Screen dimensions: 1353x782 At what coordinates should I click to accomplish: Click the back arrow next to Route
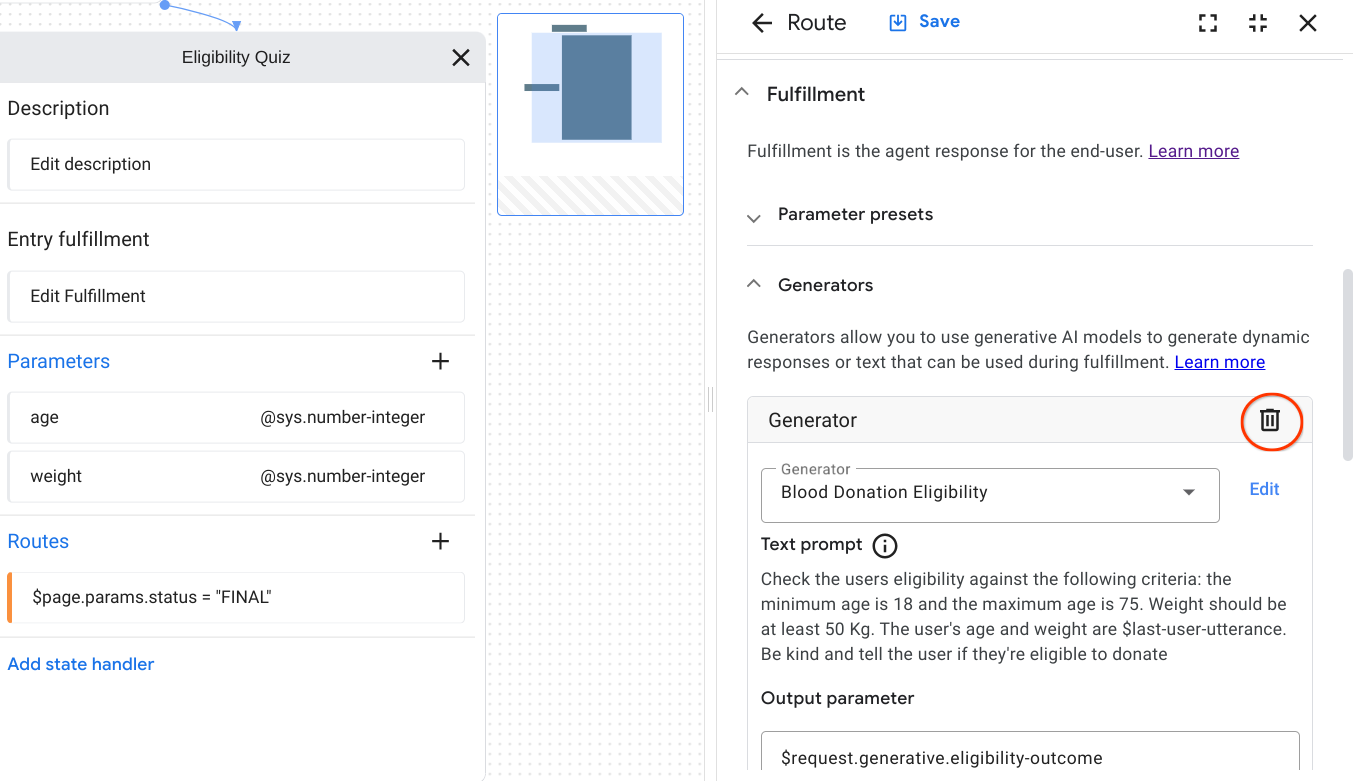pos(762,23)
